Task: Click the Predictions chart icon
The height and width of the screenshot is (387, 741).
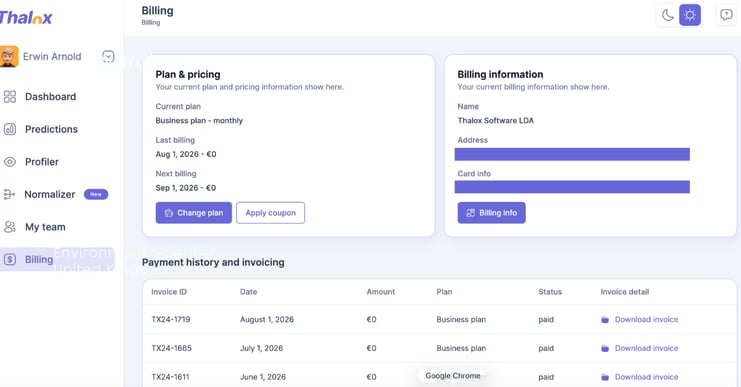Action: pos(9,129)
